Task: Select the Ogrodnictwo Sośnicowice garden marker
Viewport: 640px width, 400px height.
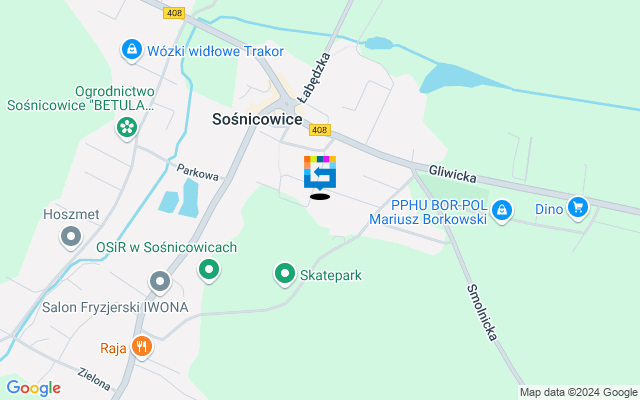Action: click(127, 129)
